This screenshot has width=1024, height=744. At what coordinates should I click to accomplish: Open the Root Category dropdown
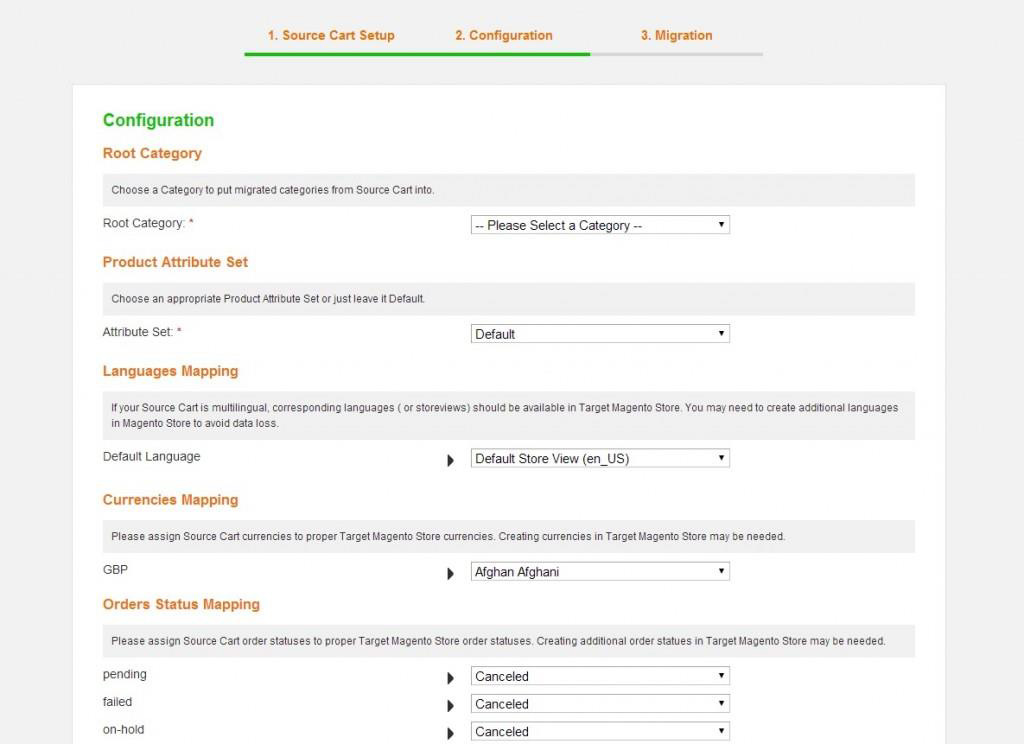599,224
